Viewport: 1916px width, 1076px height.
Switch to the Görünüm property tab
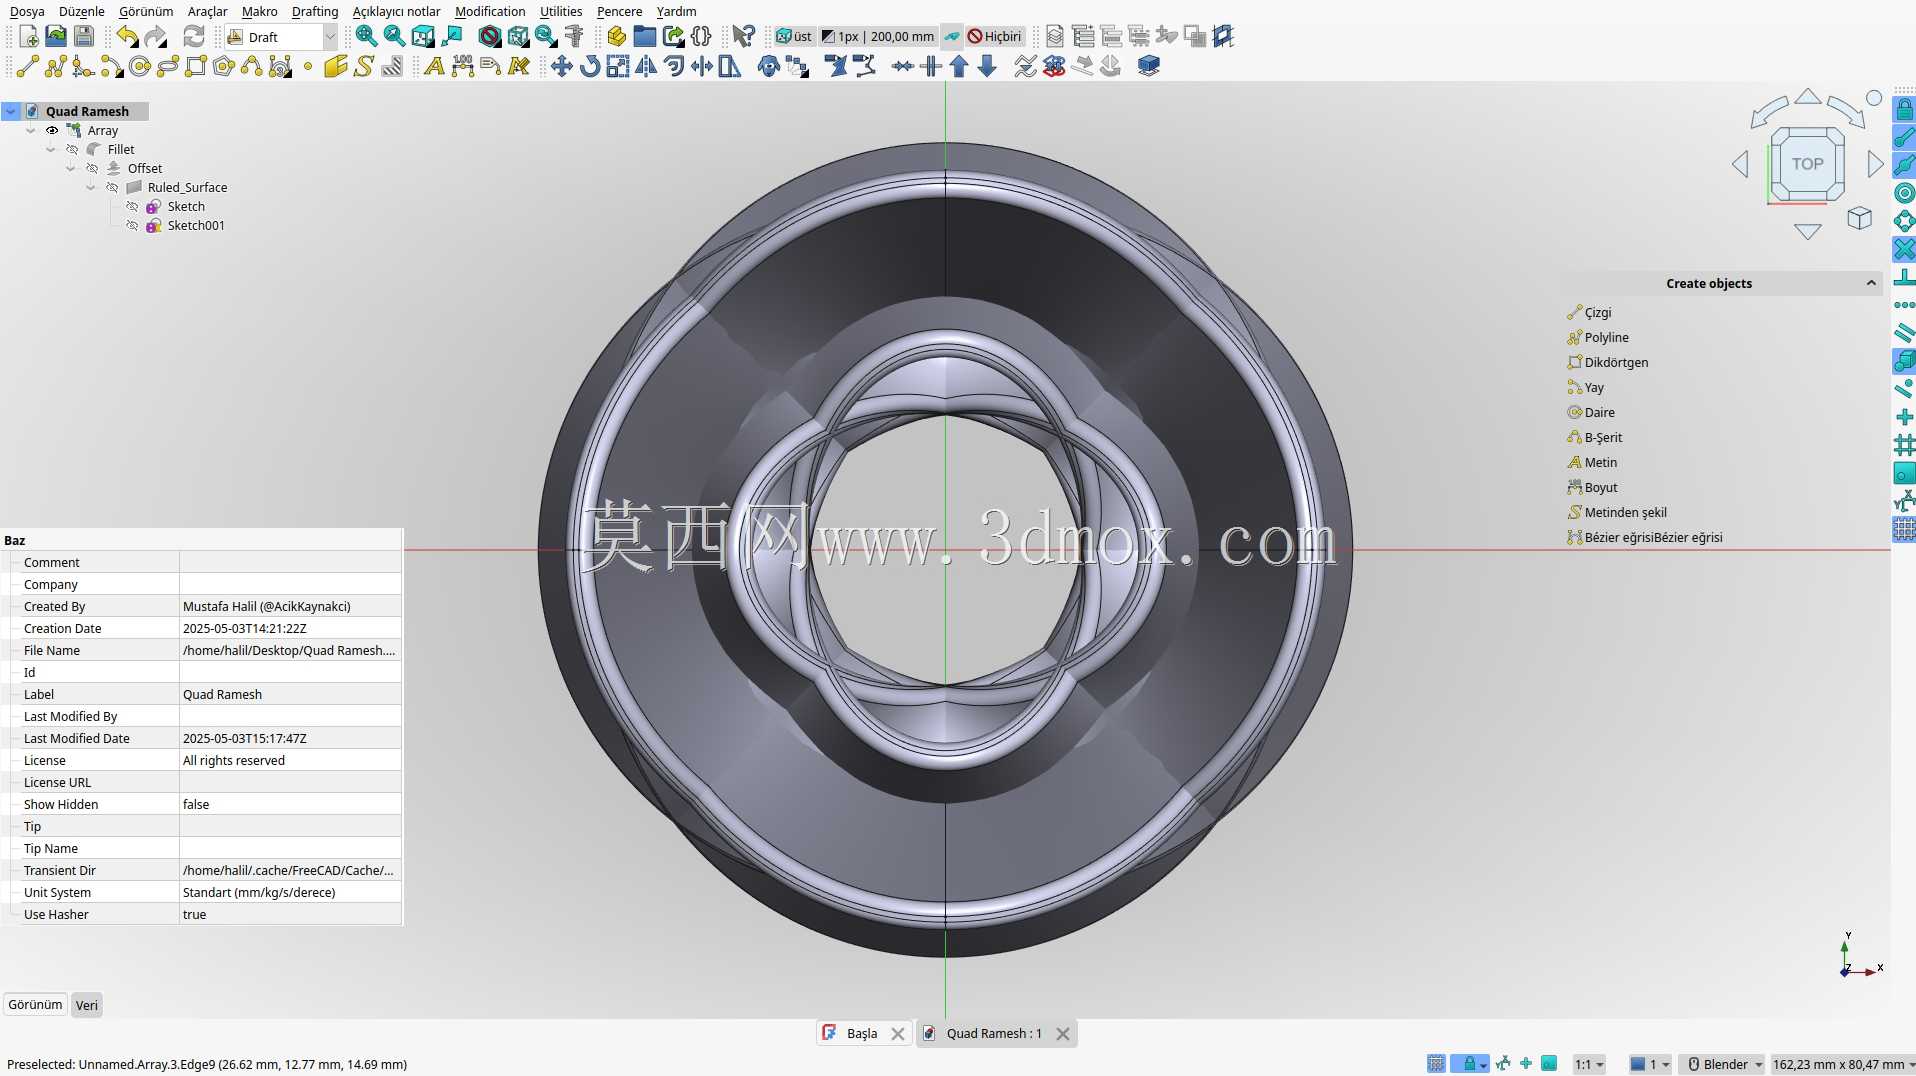click(35, 1004)
